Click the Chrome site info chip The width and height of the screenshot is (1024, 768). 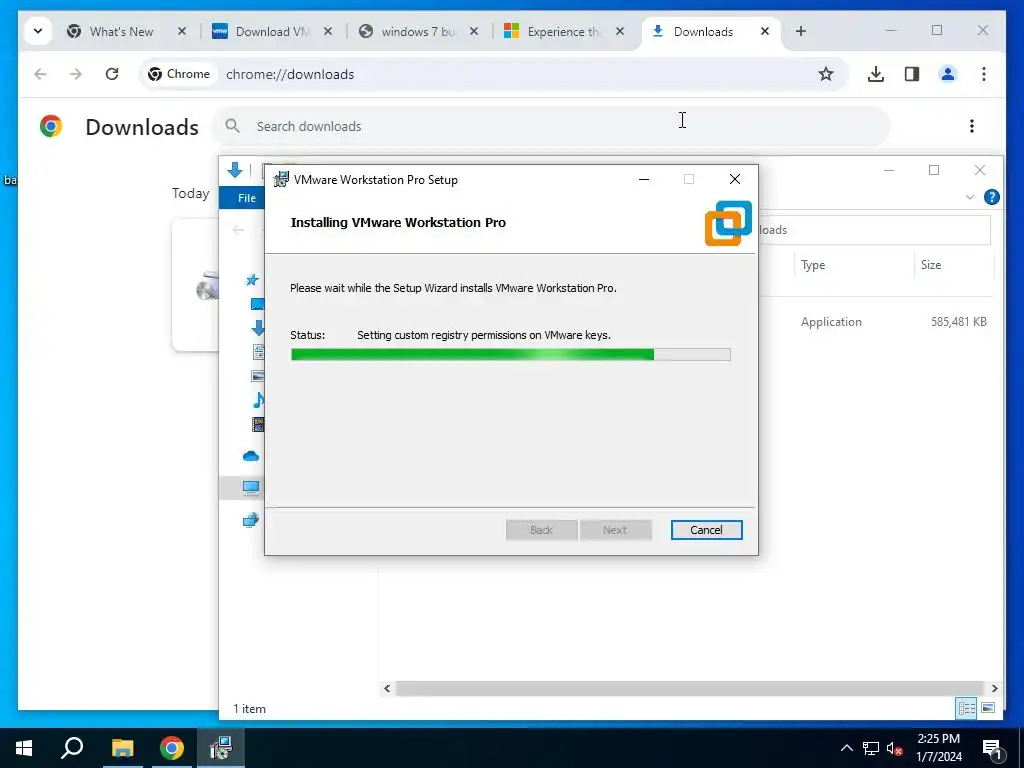[179, 74]
